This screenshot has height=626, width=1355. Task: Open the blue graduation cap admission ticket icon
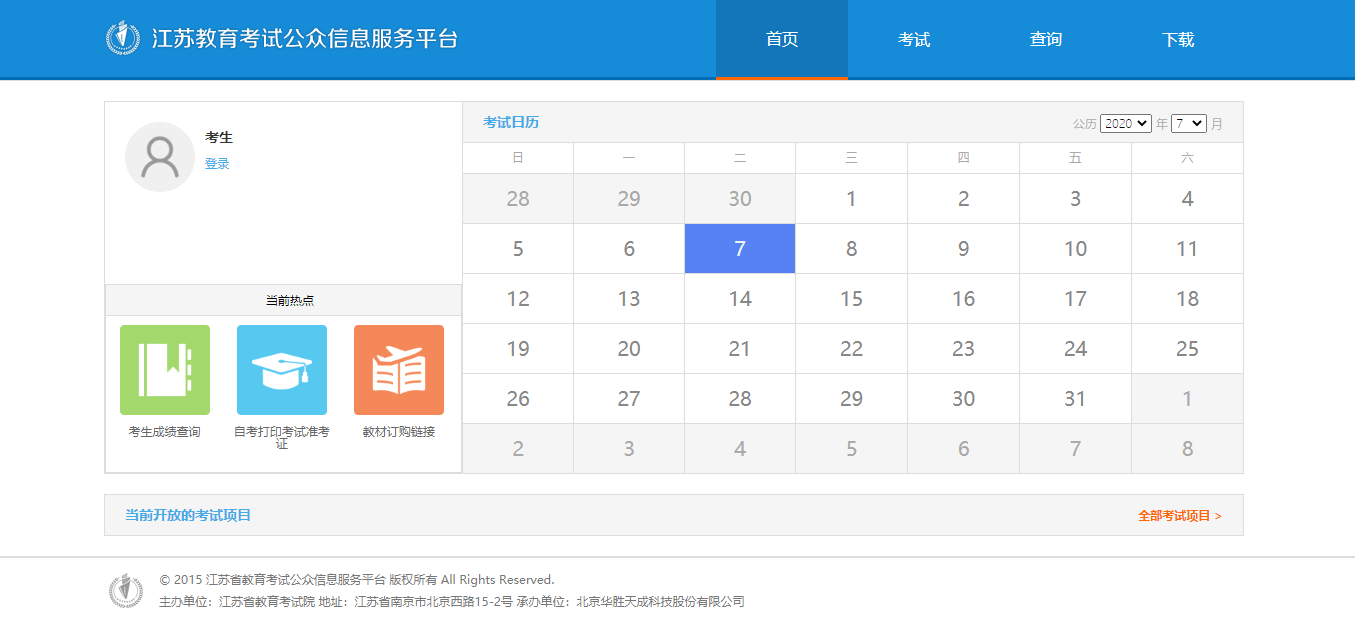[281, 369]
